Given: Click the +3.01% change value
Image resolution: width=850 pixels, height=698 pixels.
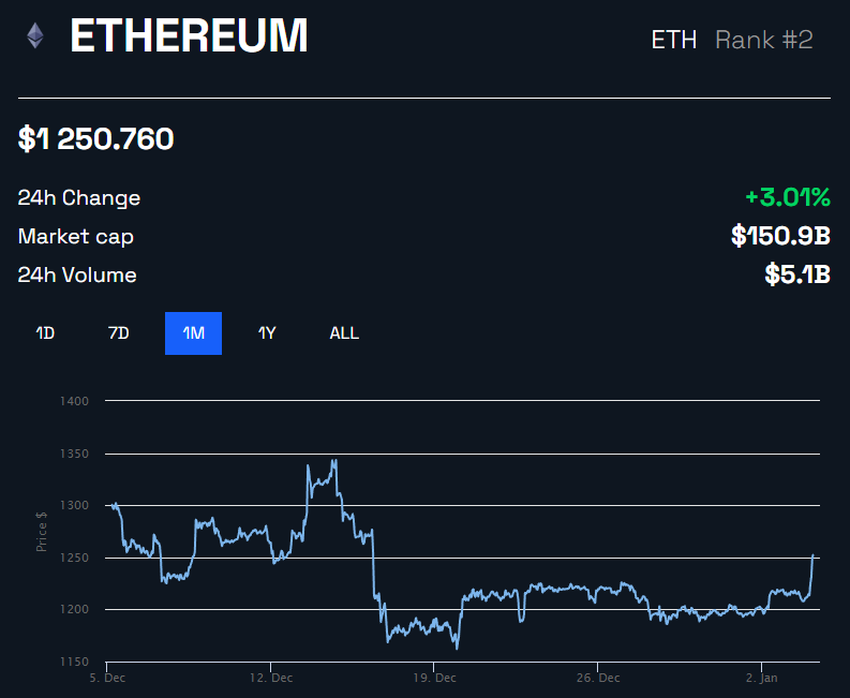Looking at the screenshot, I should 788,197.
